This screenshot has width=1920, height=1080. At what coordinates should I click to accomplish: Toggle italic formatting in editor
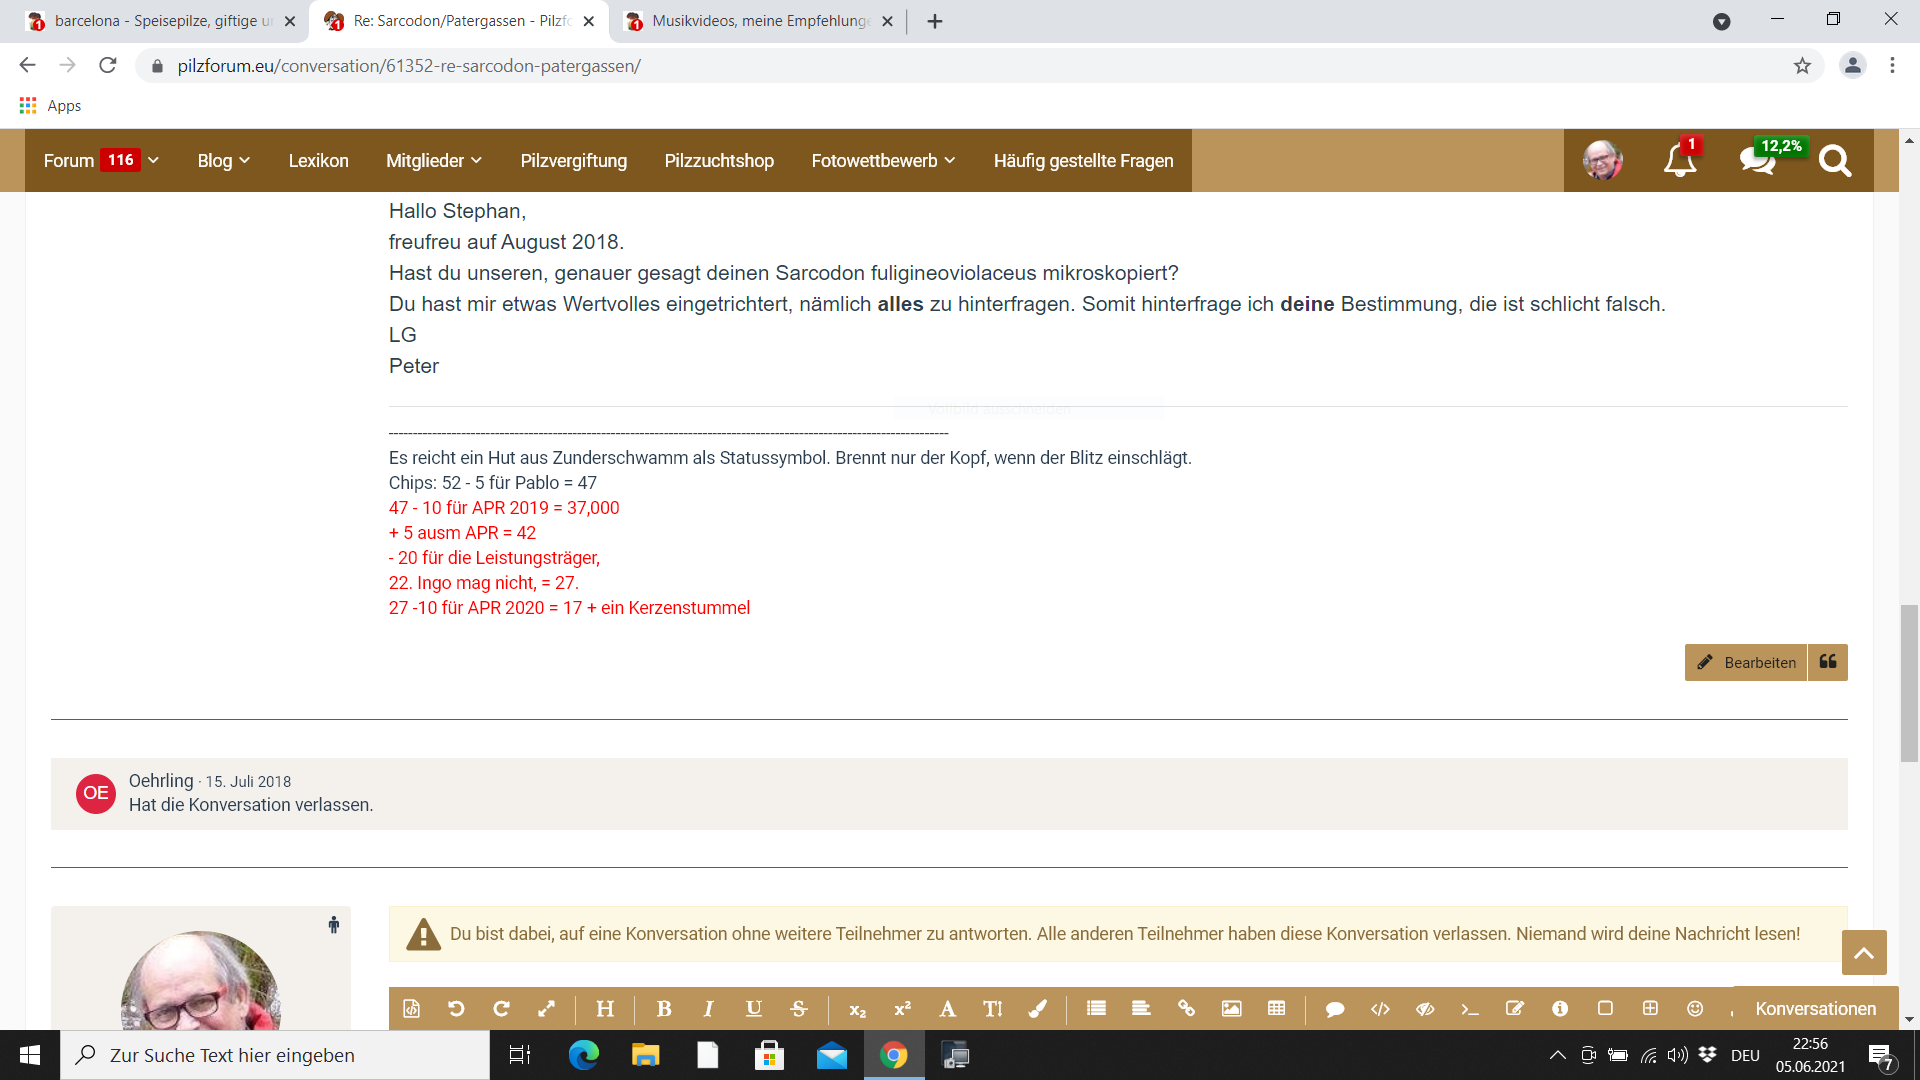point(709,1009)
